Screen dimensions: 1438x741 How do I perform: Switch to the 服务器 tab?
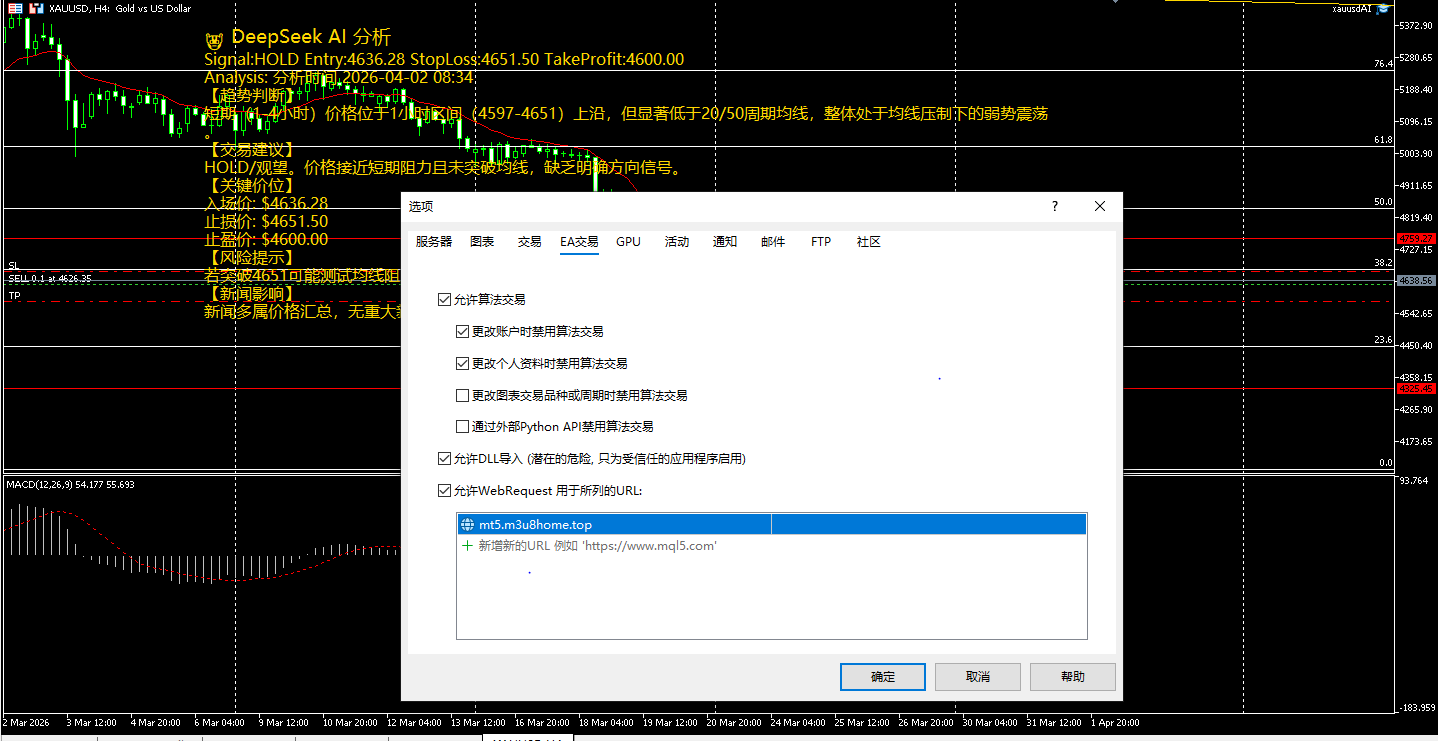(x=432, y=241)
